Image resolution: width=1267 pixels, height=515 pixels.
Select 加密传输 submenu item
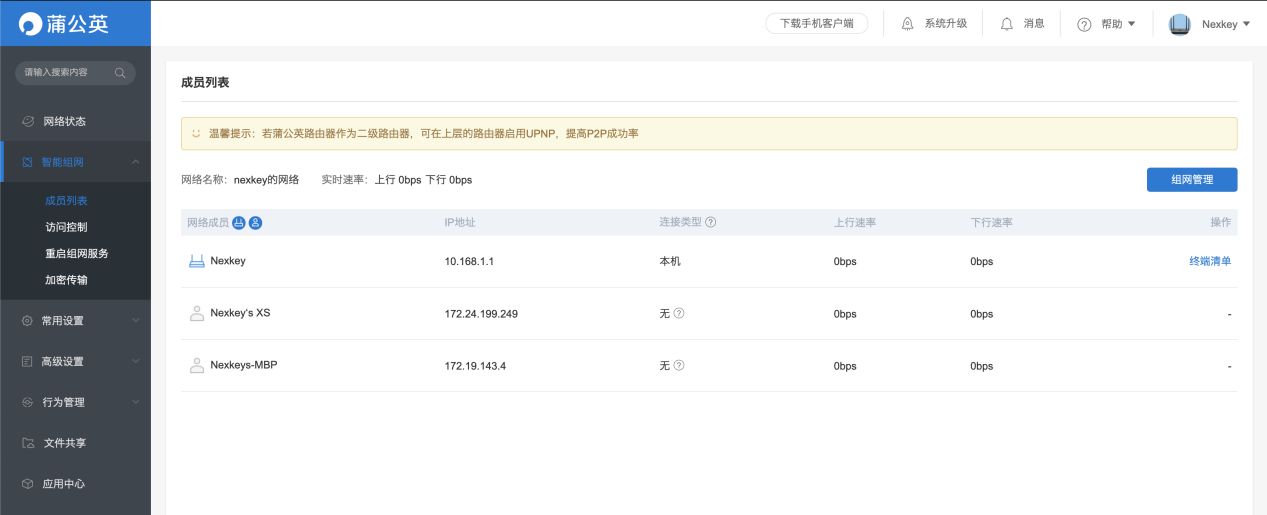point(66,280)
